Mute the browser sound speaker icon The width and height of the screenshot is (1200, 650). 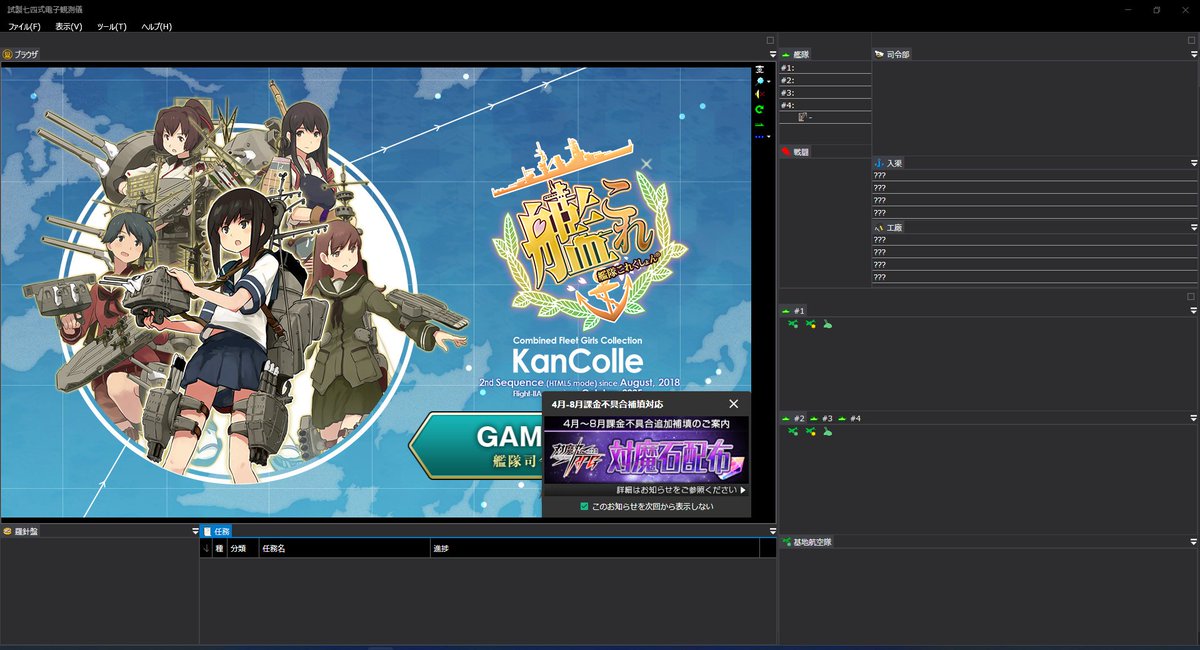pyautogui.click(x=759, y=94)
